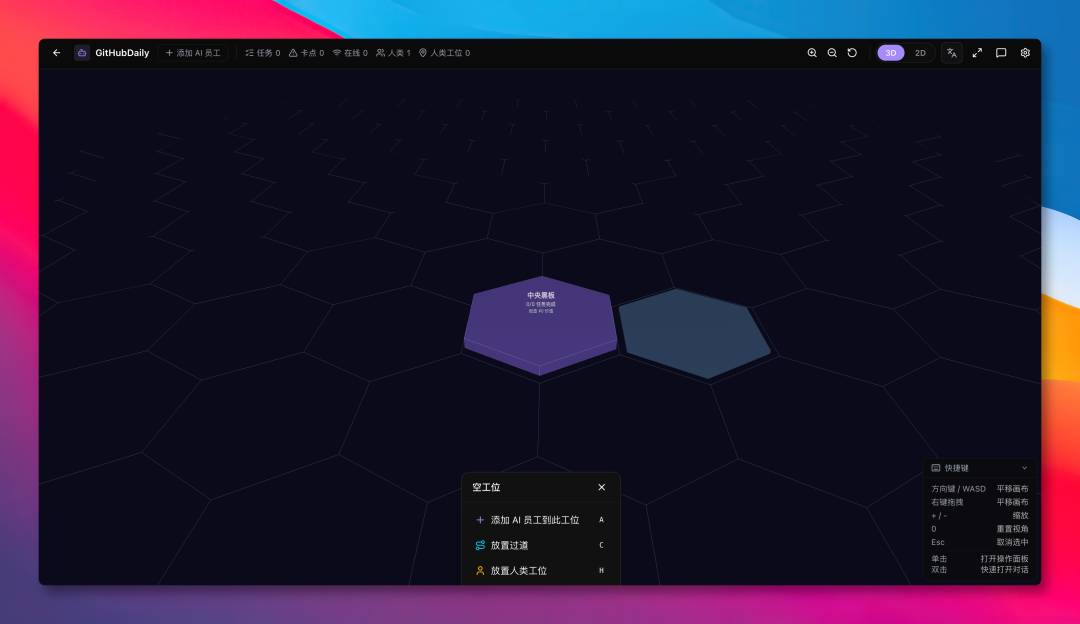
Task: Click the Esc 取消选中 shortcut row
Action: click(x=979, y=542)
